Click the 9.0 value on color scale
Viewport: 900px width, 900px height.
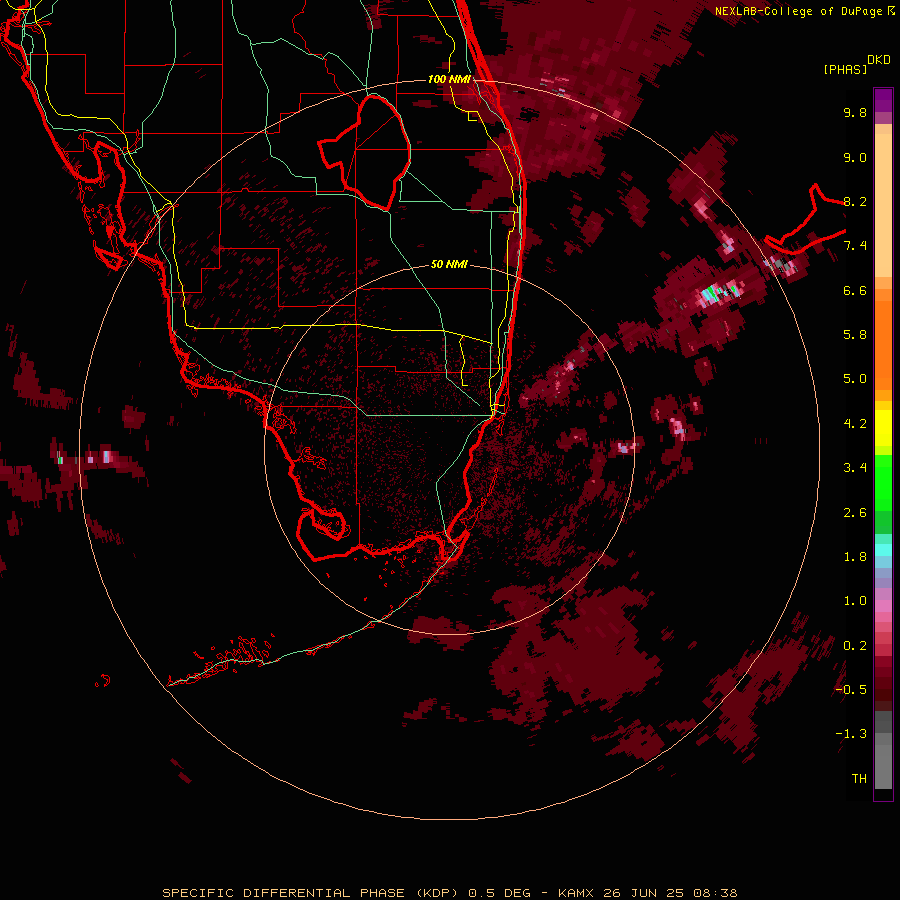pyautogui.click(x=855, y=157)
